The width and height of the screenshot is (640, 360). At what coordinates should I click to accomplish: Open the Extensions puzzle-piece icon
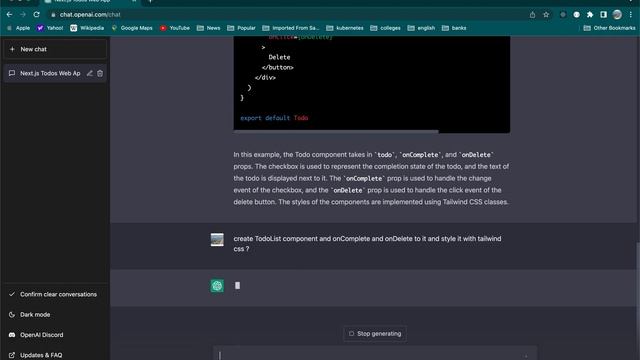pyautogui.click(x=590, y=15)
